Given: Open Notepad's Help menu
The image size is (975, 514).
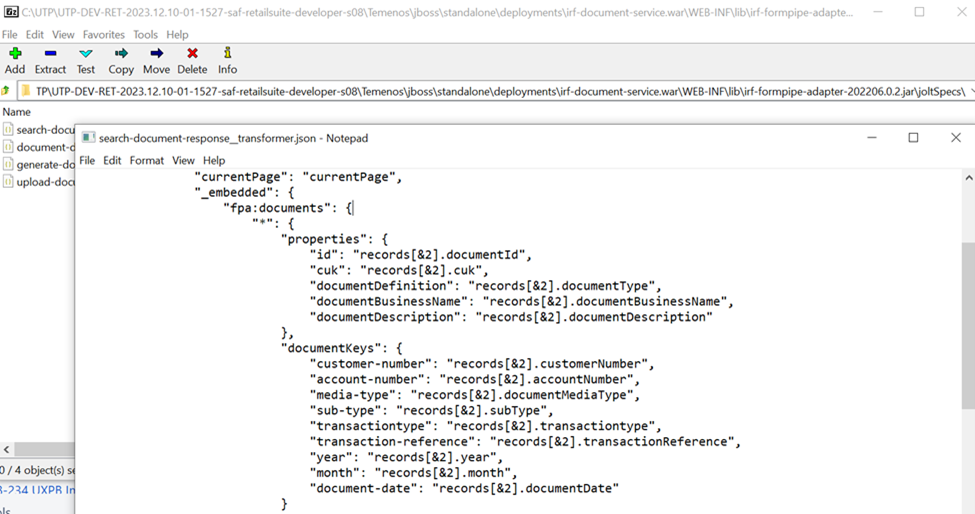Looking at the screenshot, I should point(214,160).
